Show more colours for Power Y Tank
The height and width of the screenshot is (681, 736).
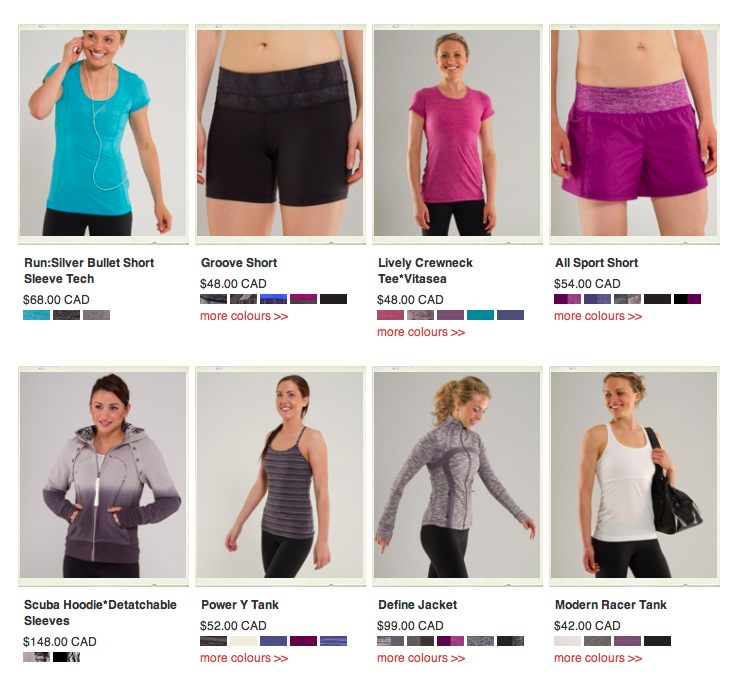pos(244,658)
